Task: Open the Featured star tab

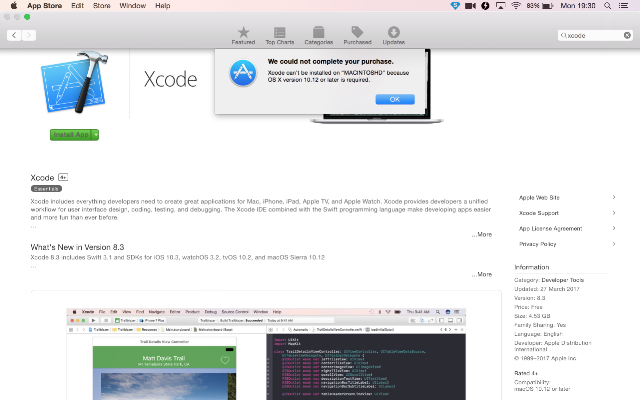Action: tap(243, 36)
